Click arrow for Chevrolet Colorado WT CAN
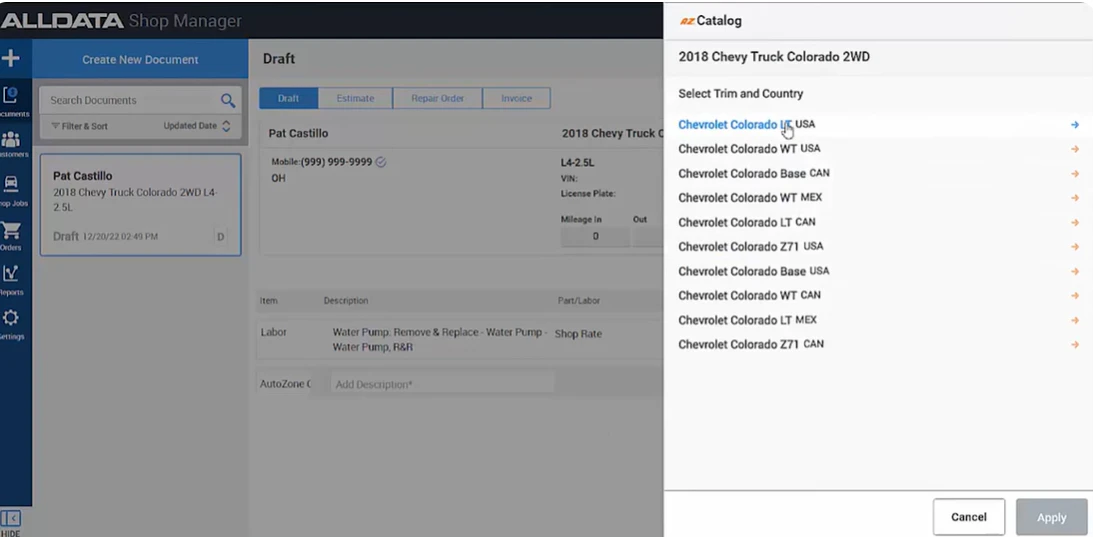Screen dimensions: 1093x537 (1075, 296)
